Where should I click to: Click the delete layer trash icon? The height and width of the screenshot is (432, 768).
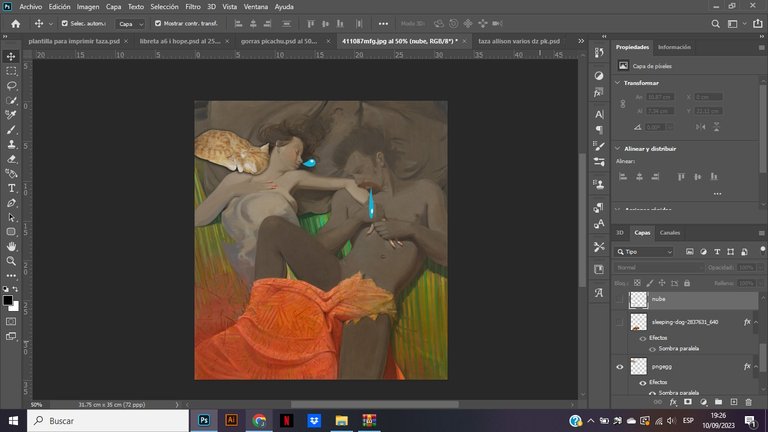coord(748,402)
